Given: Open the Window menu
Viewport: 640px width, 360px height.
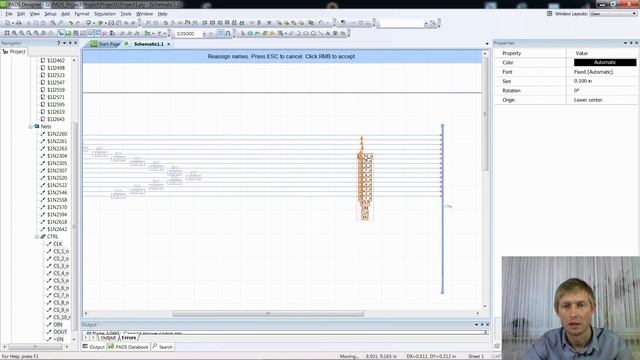Looking at the screenshot, I should point(144,13).
